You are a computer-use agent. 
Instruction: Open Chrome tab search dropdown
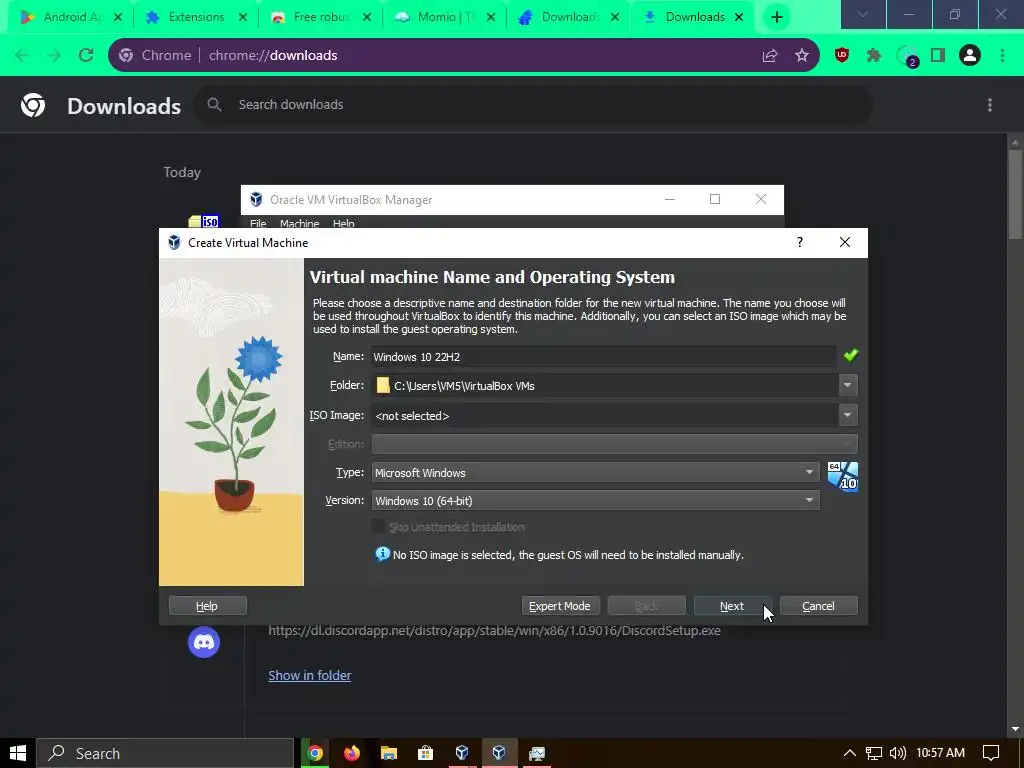pos(863,14)
